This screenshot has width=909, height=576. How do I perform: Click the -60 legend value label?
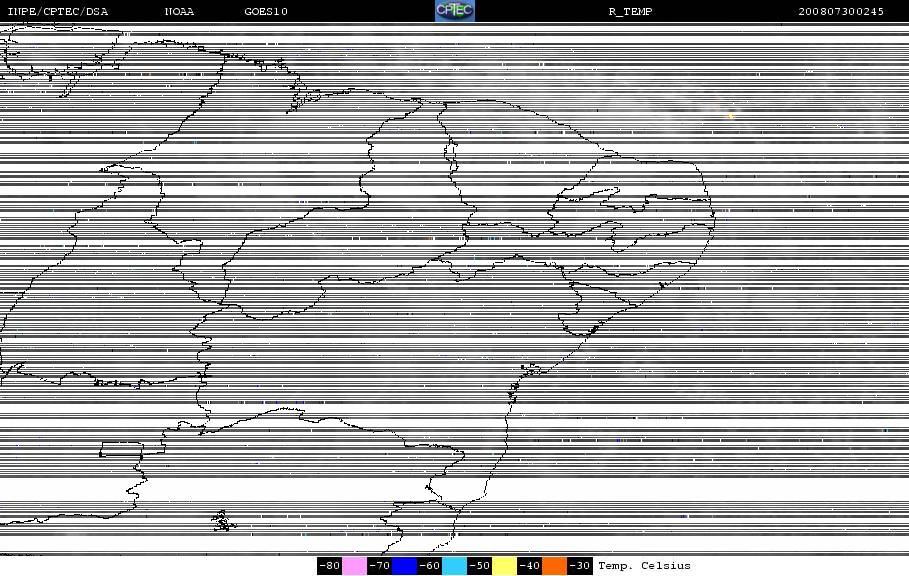click(429, 566)
